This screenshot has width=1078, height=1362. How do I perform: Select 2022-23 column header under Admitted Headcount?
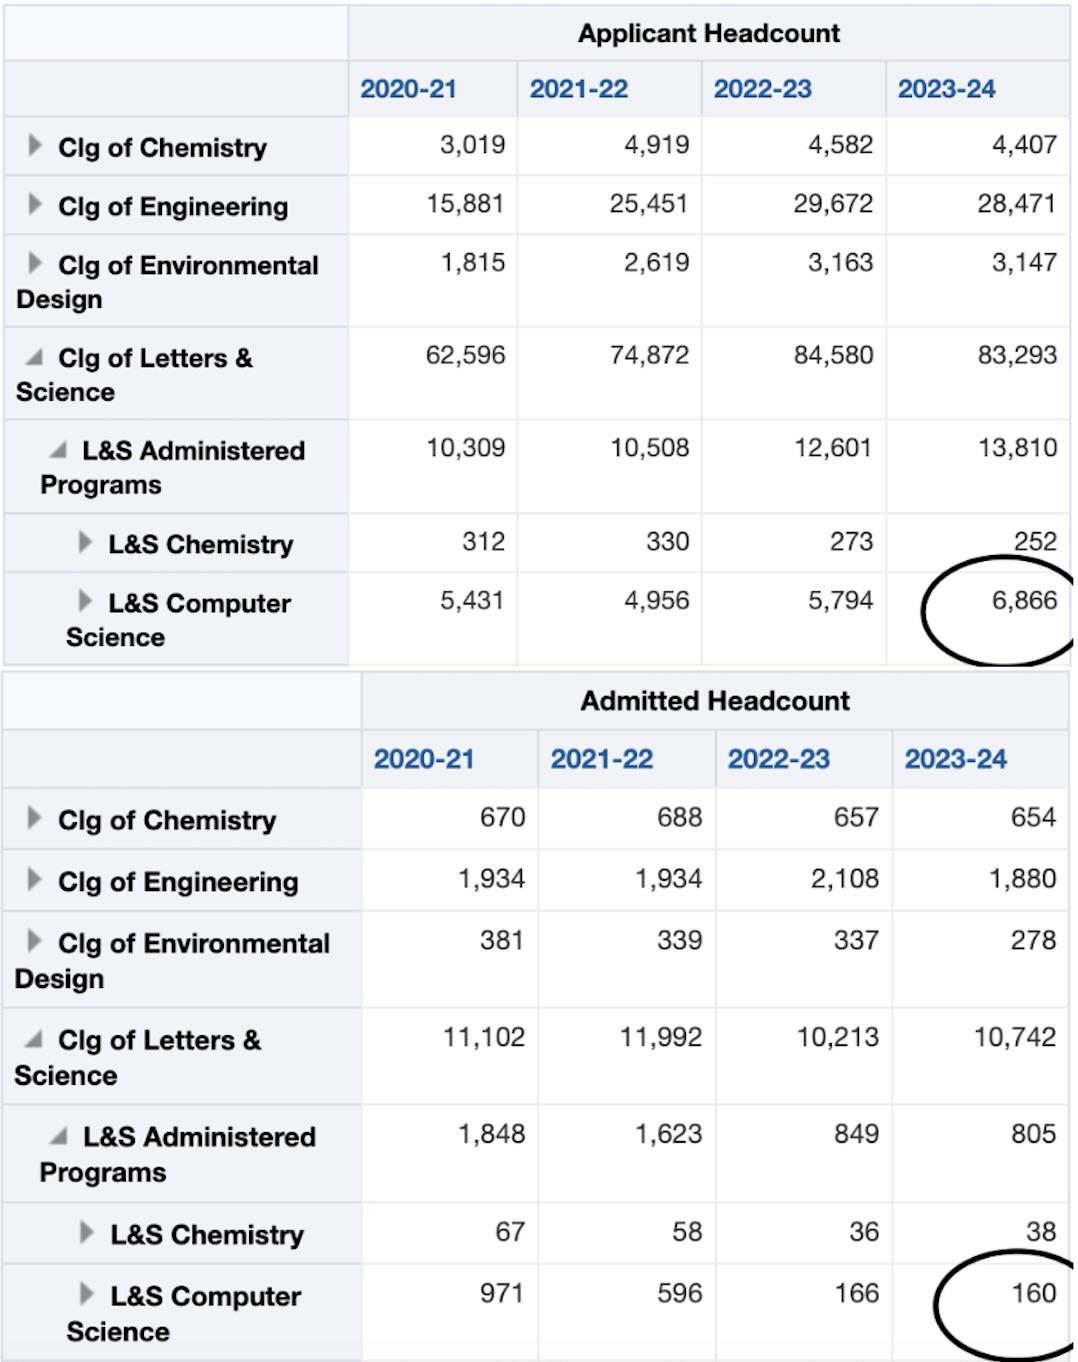click(x=778, y=759)
